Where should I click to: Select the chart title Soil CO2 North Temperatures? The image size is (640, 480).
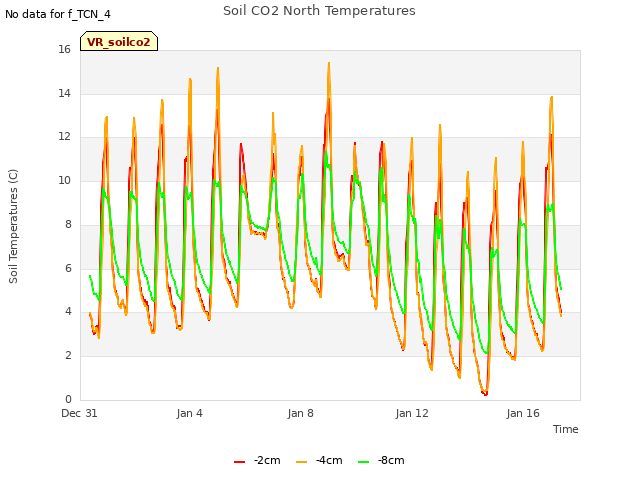[x=319, y=11]
